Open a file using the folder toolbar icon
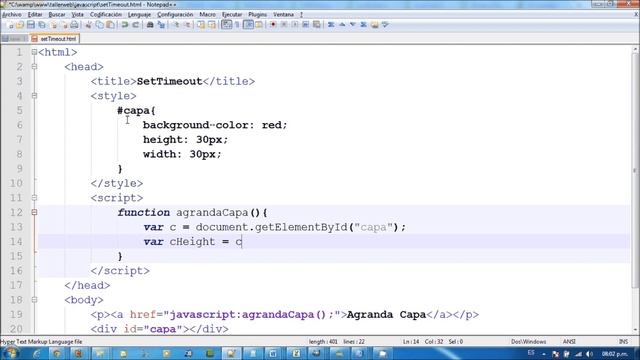Screen dimensions: 640x360 click(x=20, y=25)
